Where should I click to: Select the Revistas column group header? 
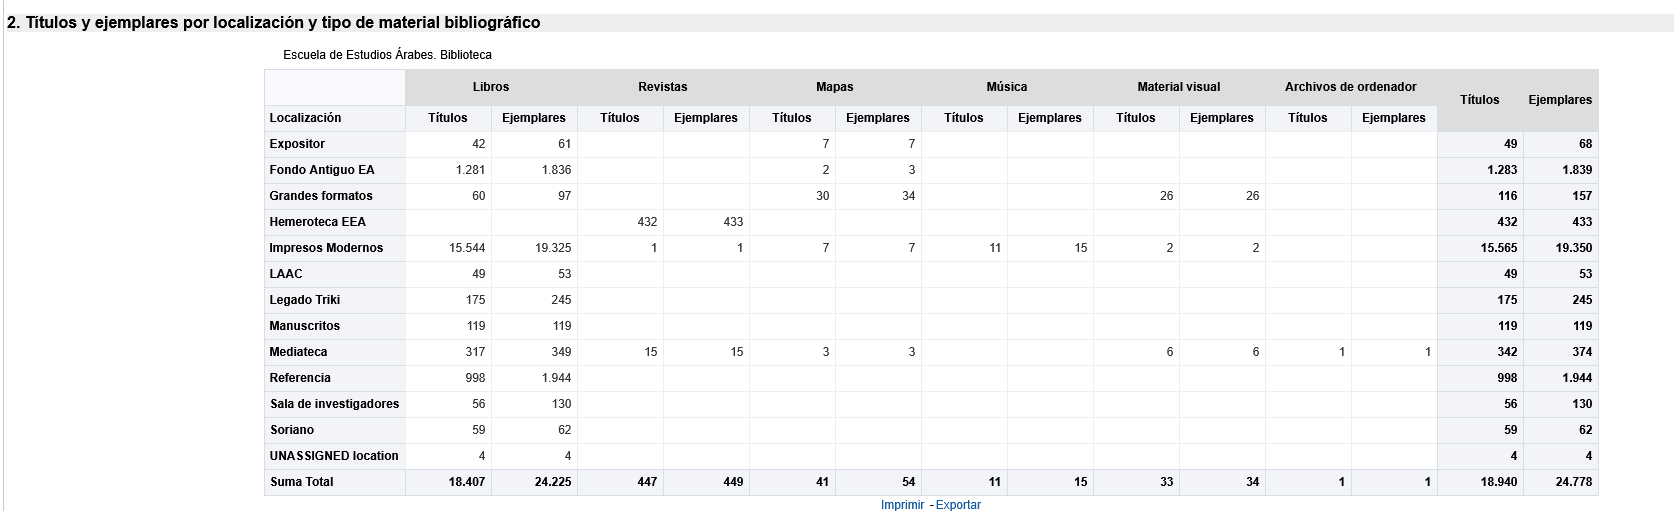pos(663,87)
